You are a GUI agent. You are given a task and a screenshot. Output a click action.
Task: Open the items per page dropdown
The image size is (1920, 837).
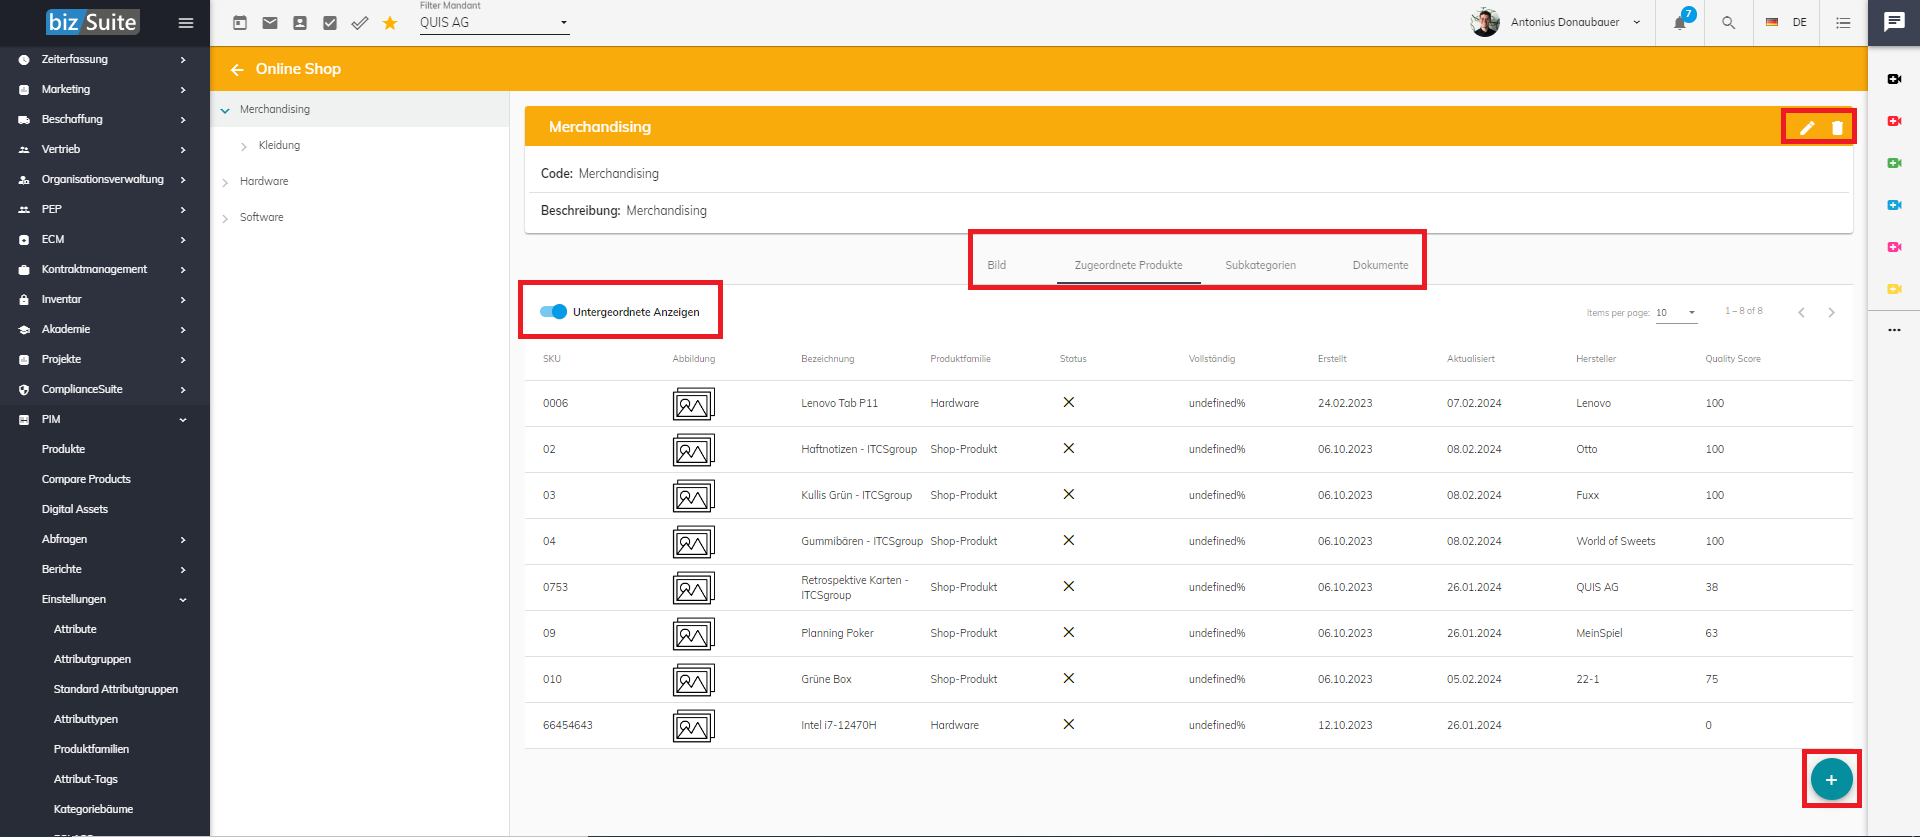click(x=1676, y=312)
